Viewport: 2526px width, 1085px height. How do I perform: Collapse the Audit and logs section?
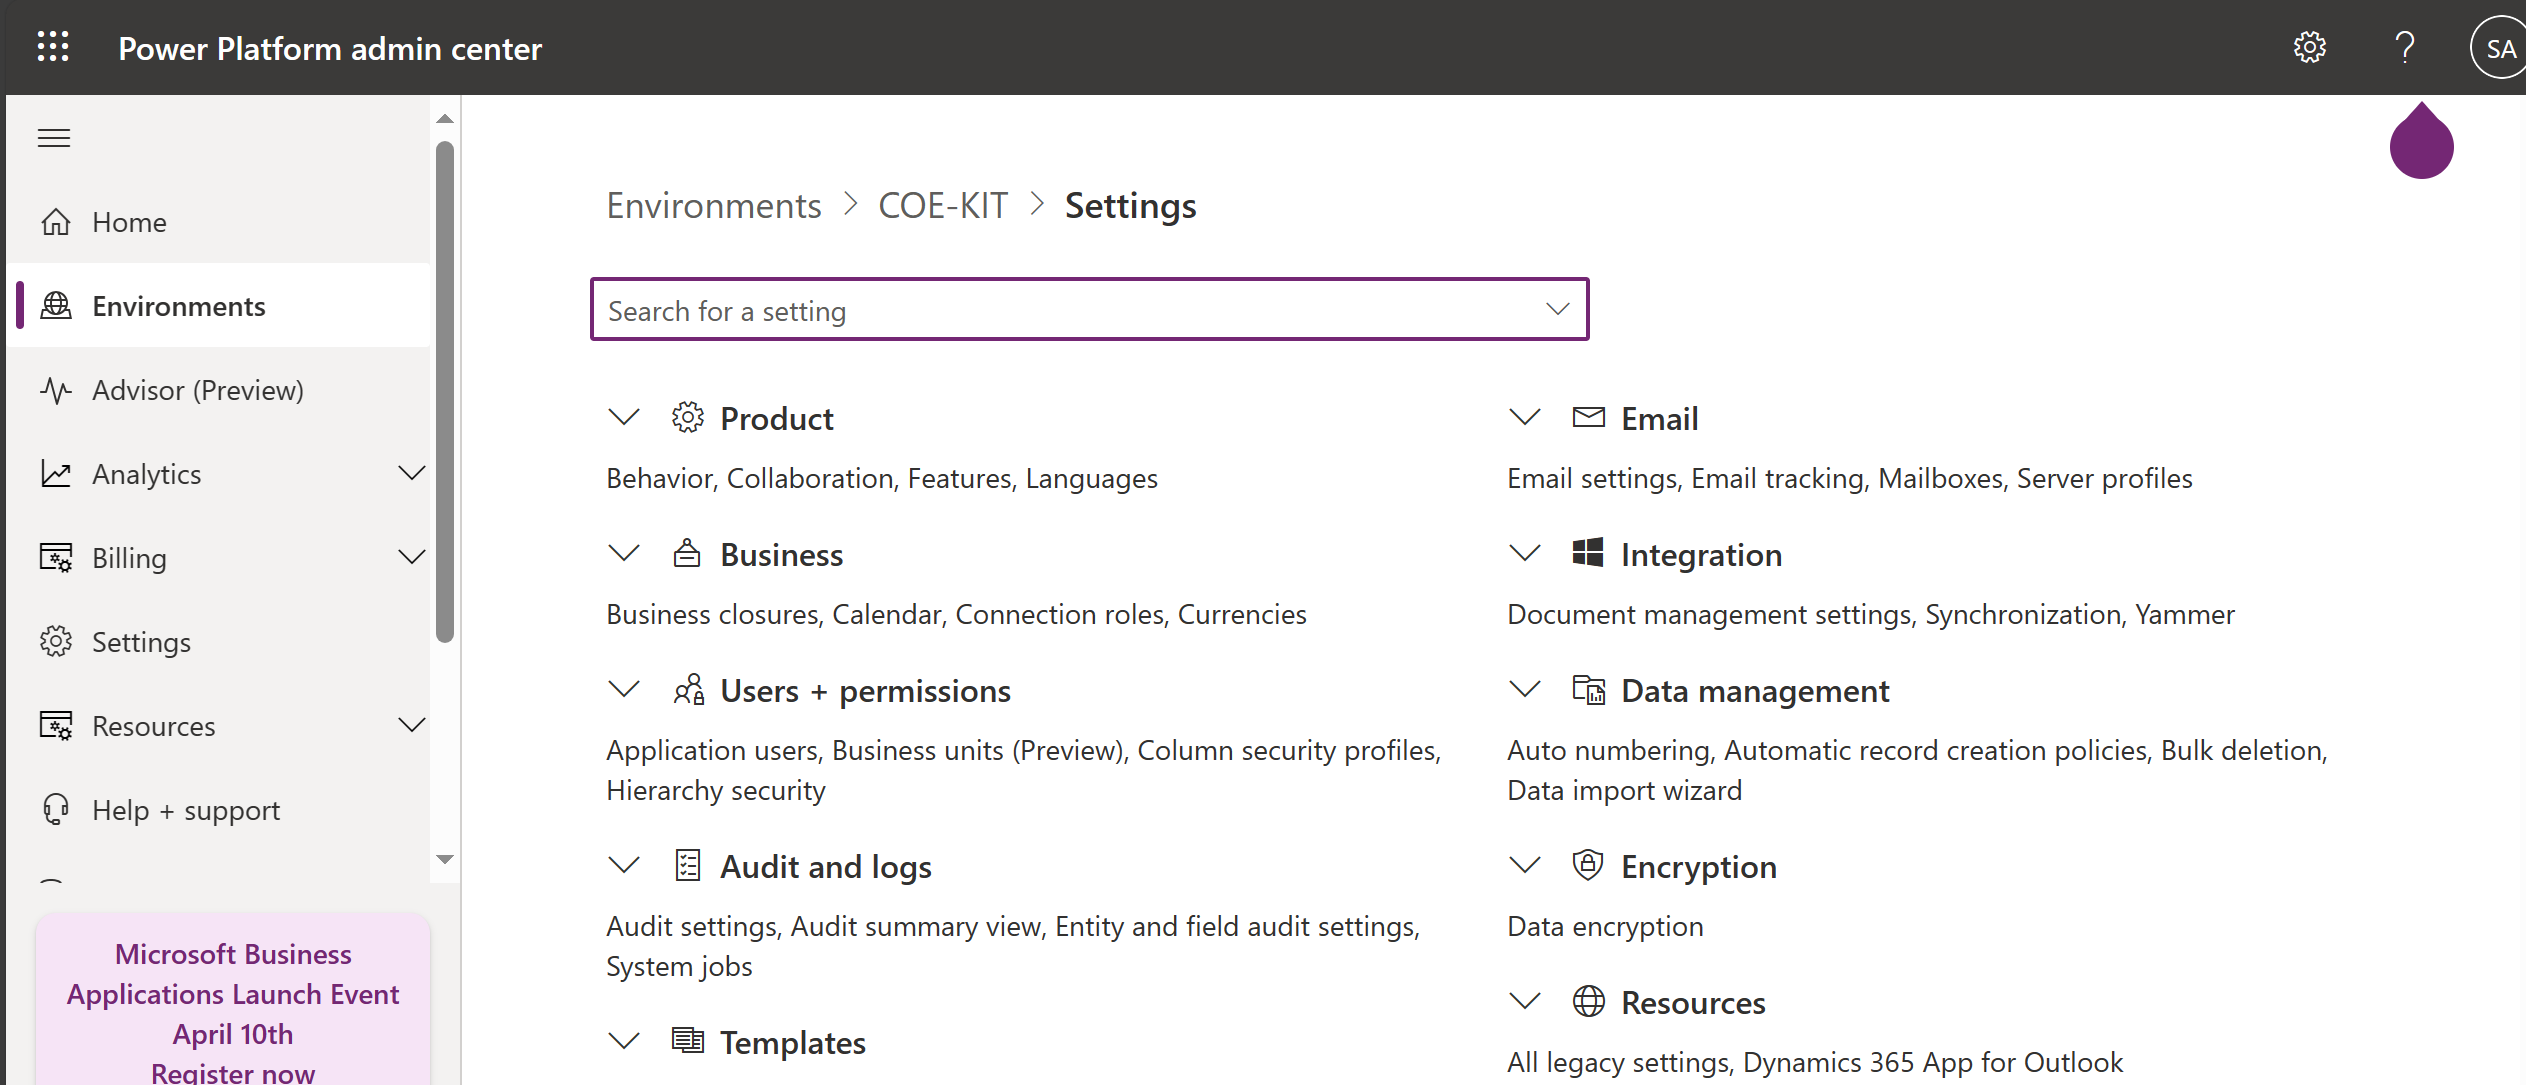tap(624, 865)
